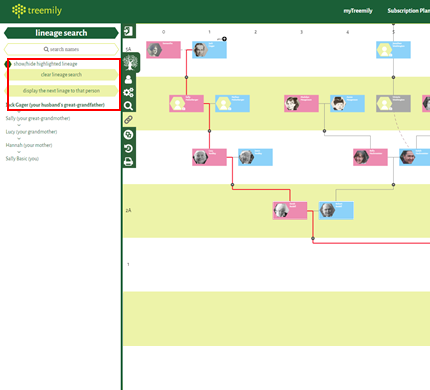Open the history clock-arrow icon in the toolbar
The image size is (430, 390).
(128, 148)
